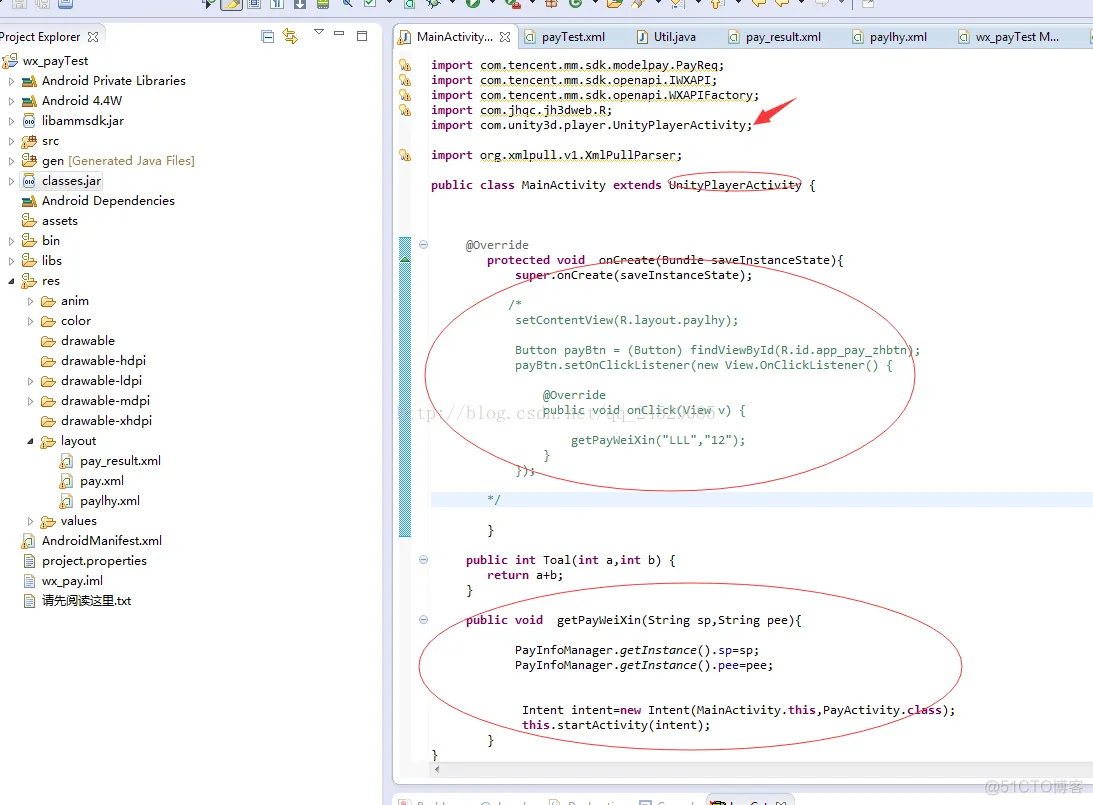The width and height of the screenshot is (1093, 805).
Task: Expand gen Generated Java Files folder
Action: click(x=11, y=161)
